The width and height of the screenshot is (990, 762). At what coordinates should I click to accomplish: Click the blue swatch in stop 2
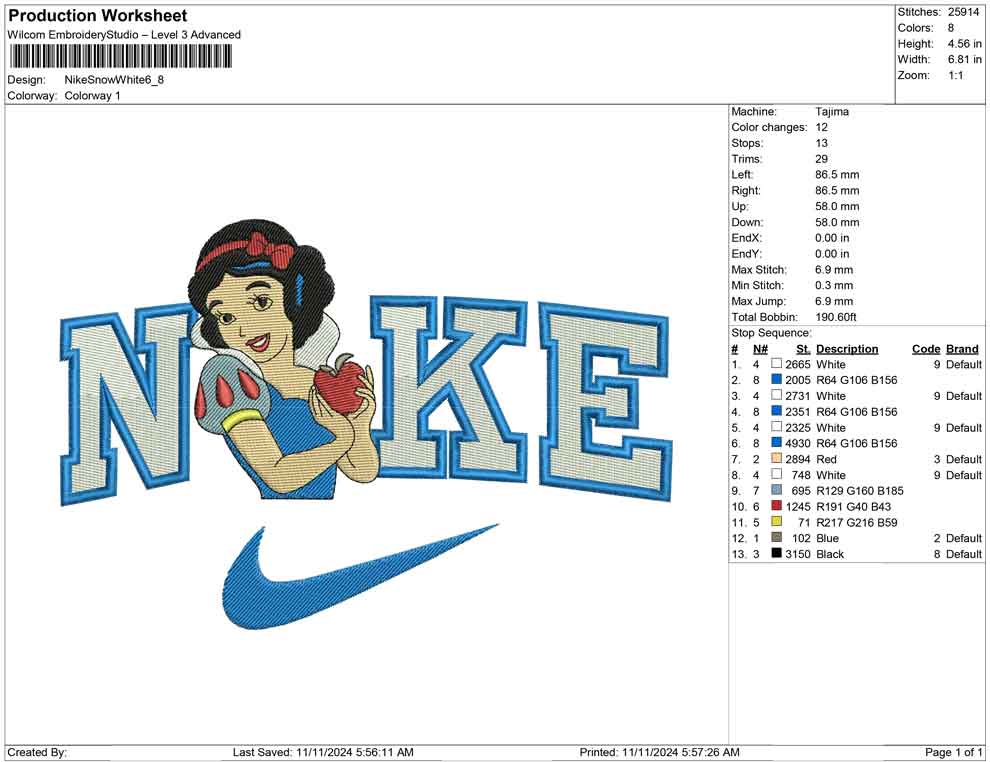click(x=776, y=380)
